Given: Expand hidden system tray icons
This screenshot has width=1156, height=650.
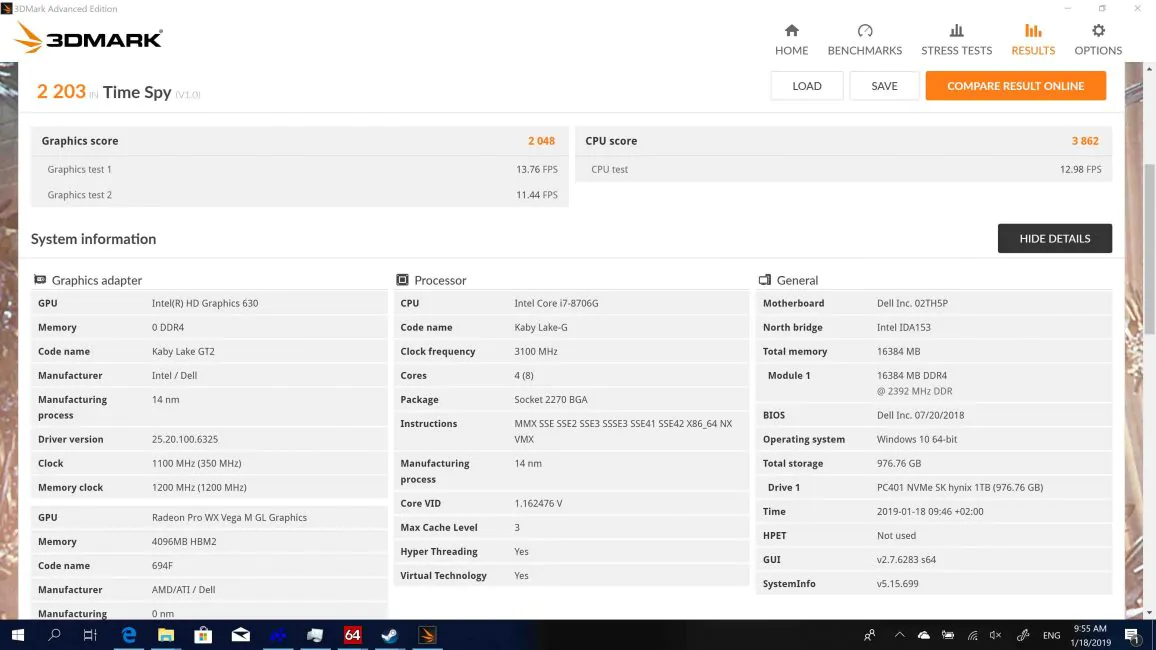Looking at the screenshot, I should (x=899, y=635).
